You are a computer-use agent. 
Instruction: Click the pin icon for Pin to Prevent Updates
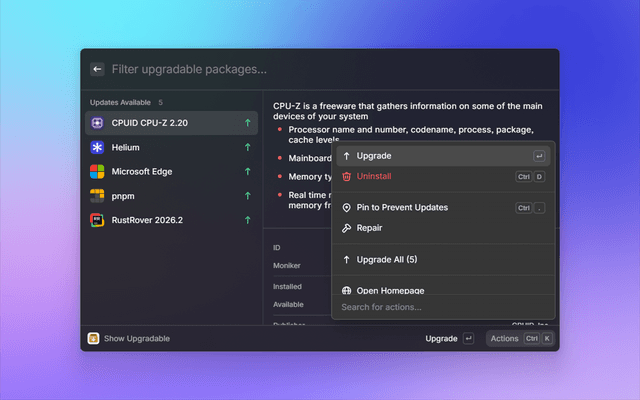click(x=347, y=207)
